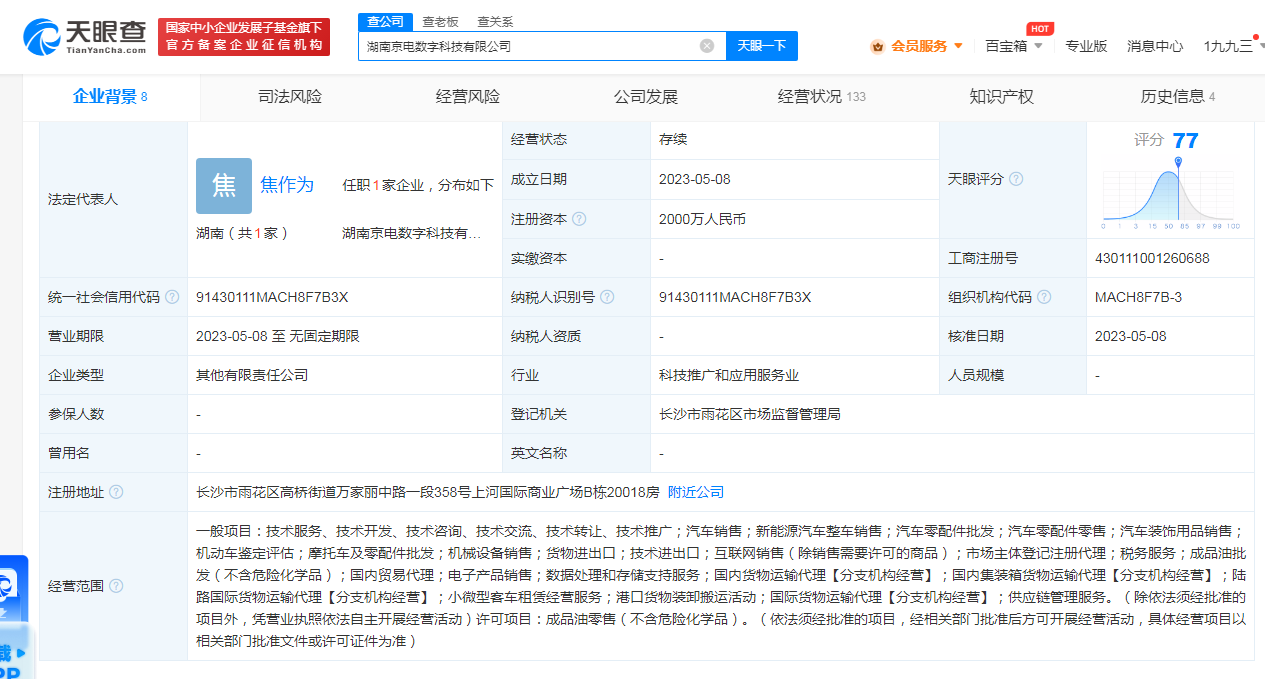Viewport: 1265px width, 679px height.
Task: Click the TianYanCha logo
Action: (x=86, y=36)
